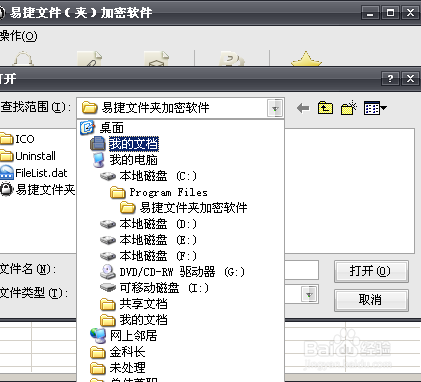Open the 文件类型 dropdown arrow
Screen dimensions: 421x382
pyautogui.click(x=309, y=295)
